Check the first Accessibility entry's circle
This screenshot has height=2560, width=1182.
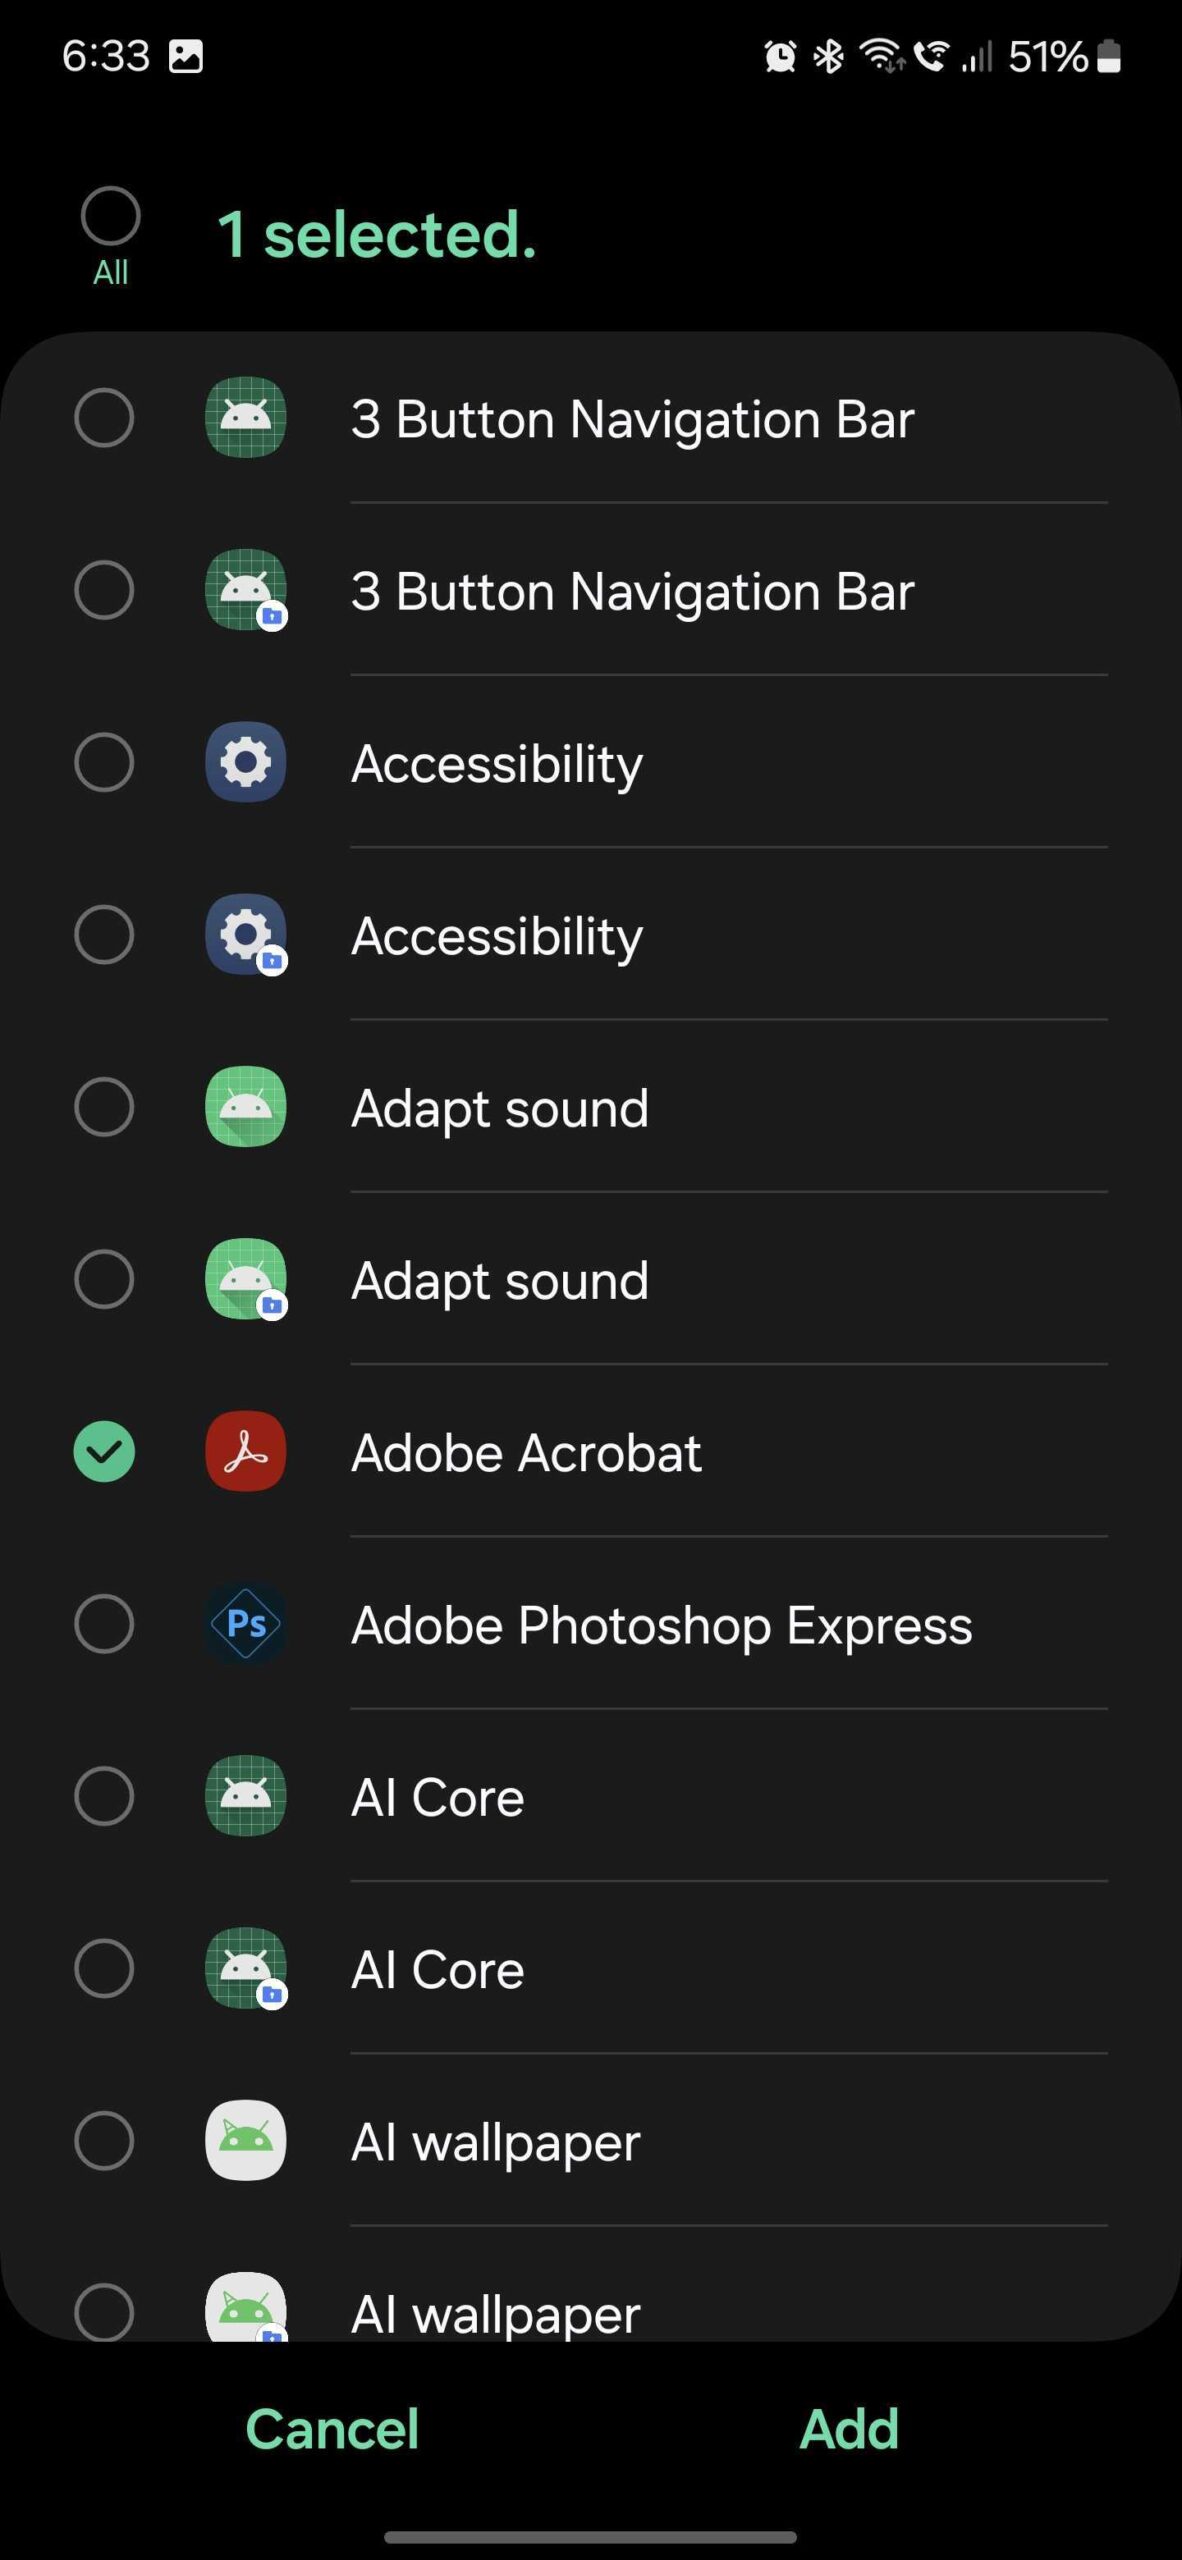pos(104,762)
